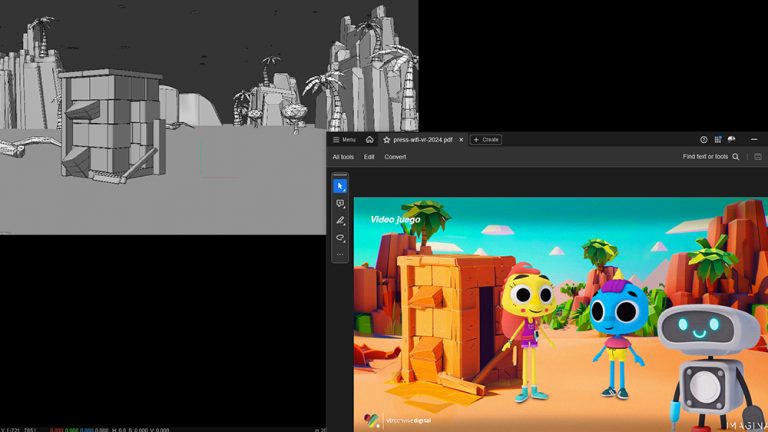Open the account profile icon
The image size is (768, 432).
[732, 140]
